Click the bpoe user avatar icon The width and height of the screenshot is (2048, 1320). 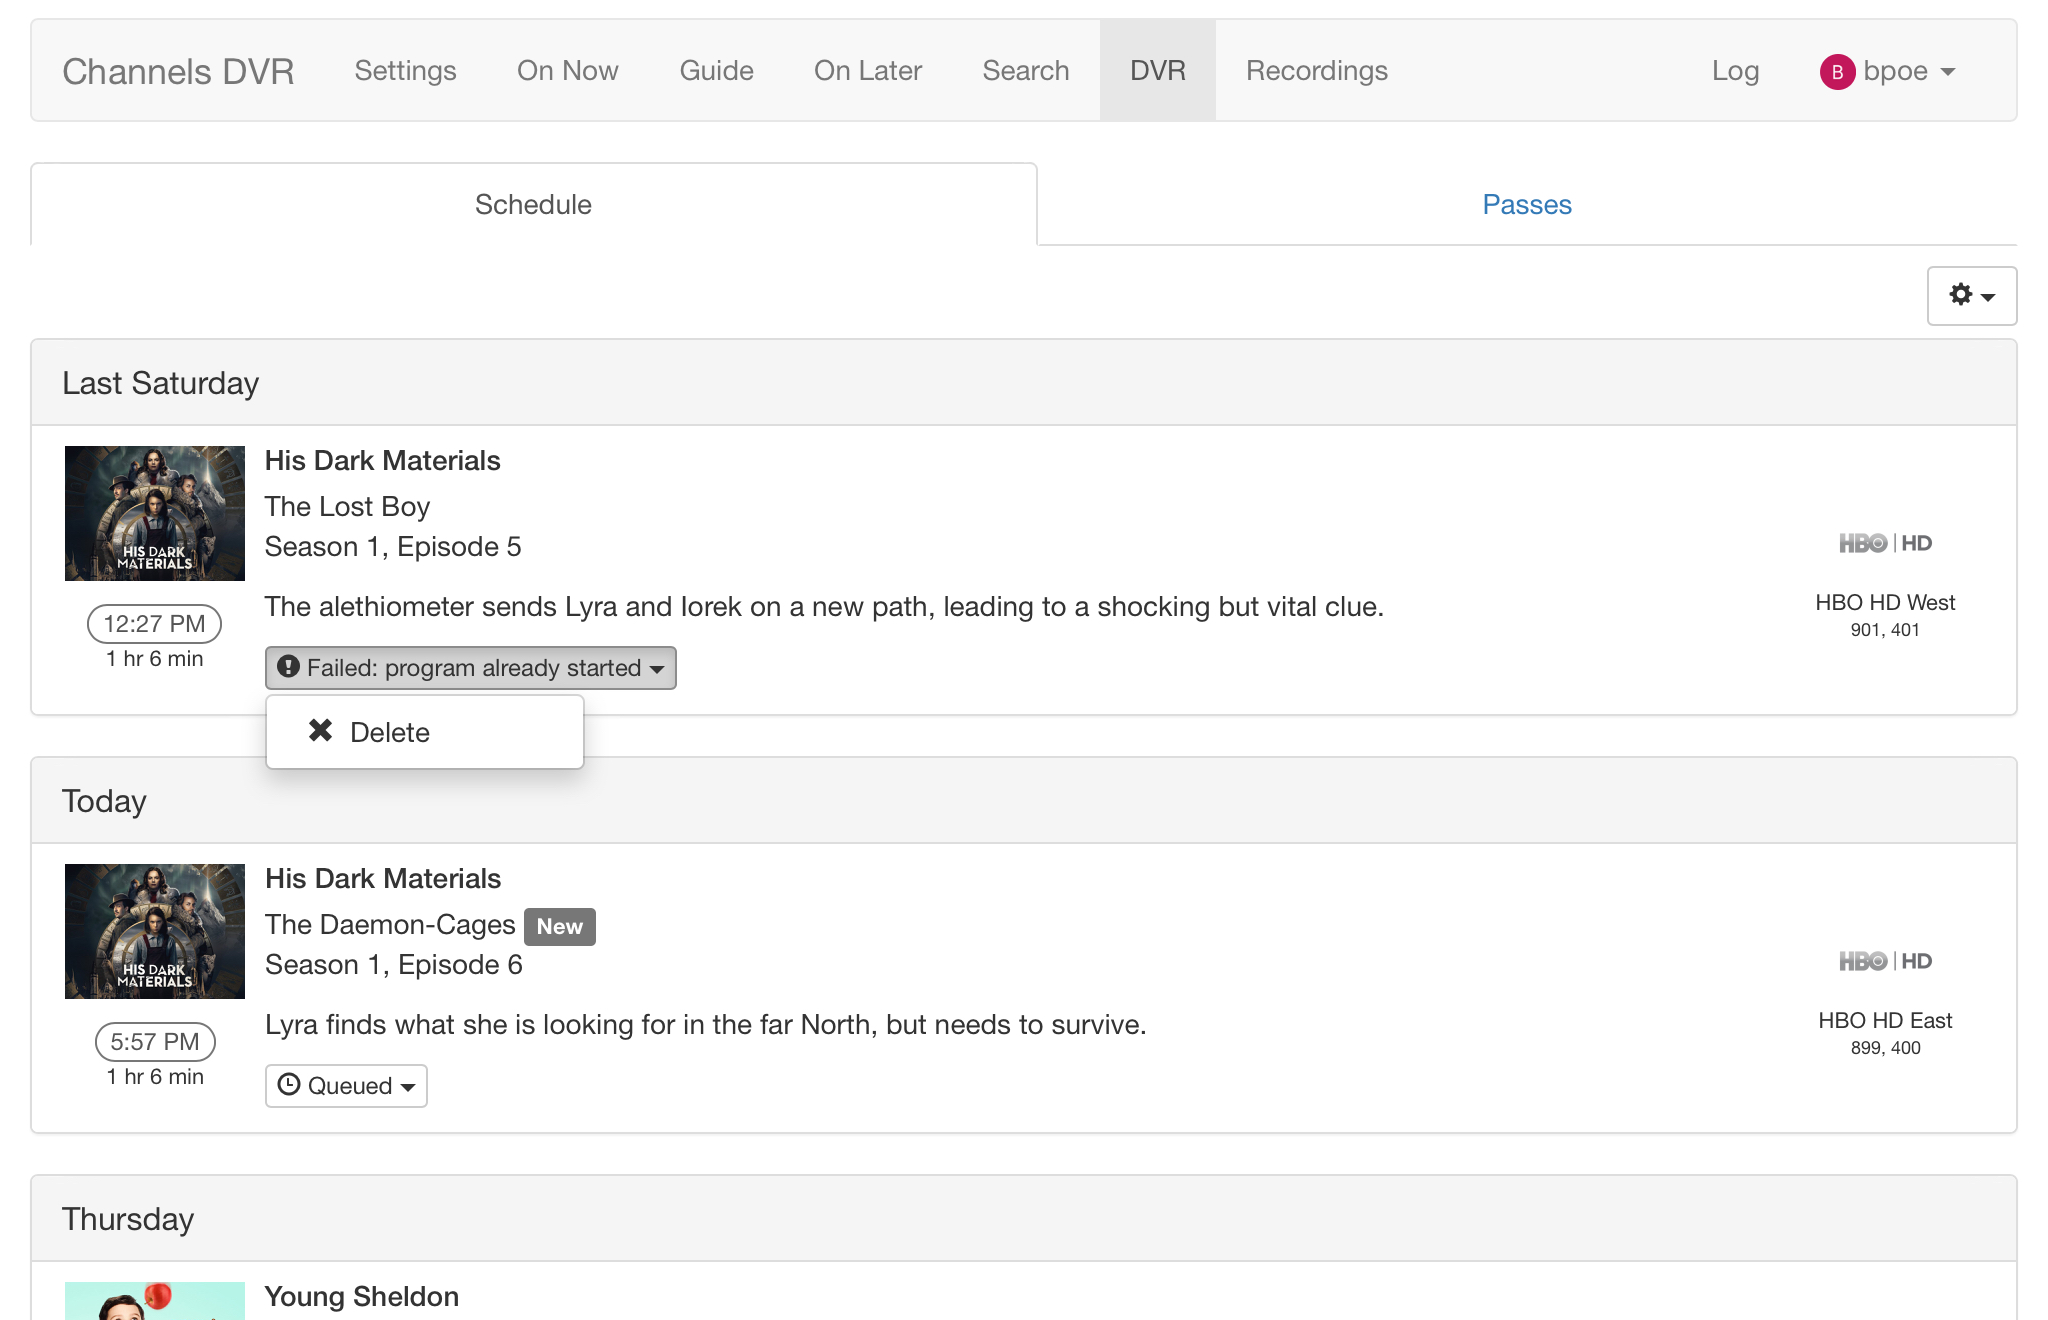tap(1837, 72)
